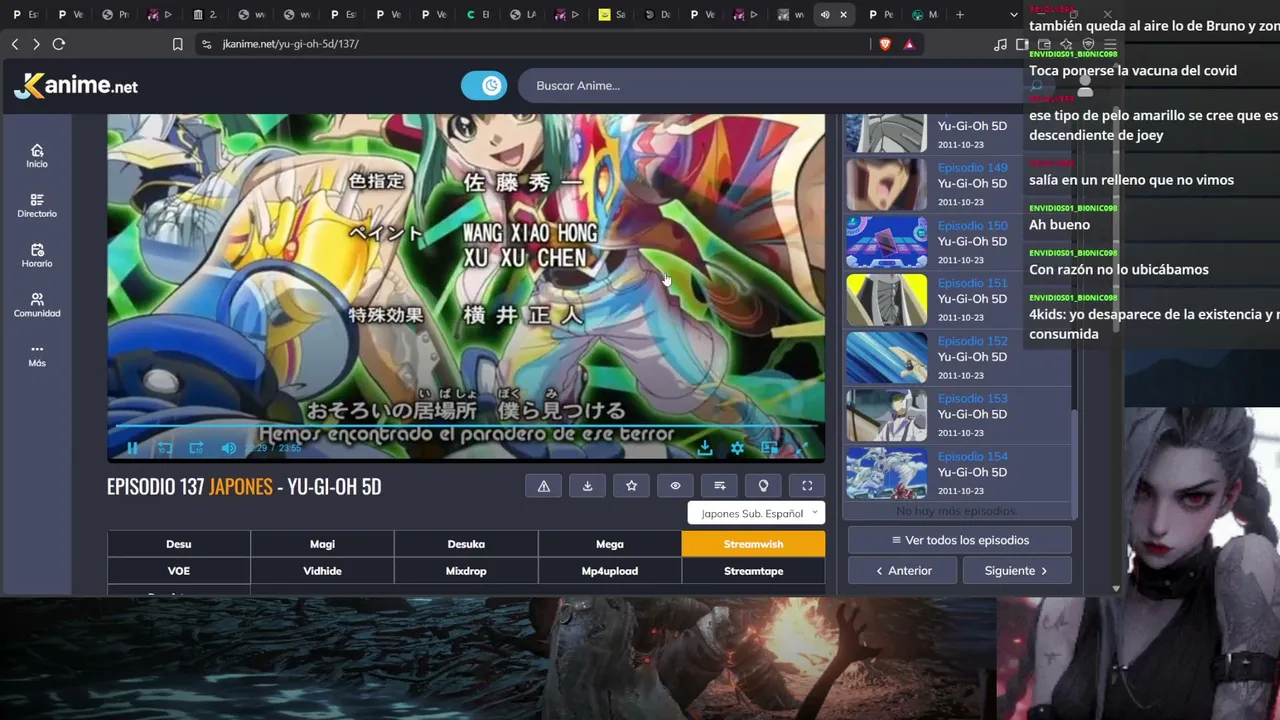
Task: Go forward in the browser
Action: (36, 44)
